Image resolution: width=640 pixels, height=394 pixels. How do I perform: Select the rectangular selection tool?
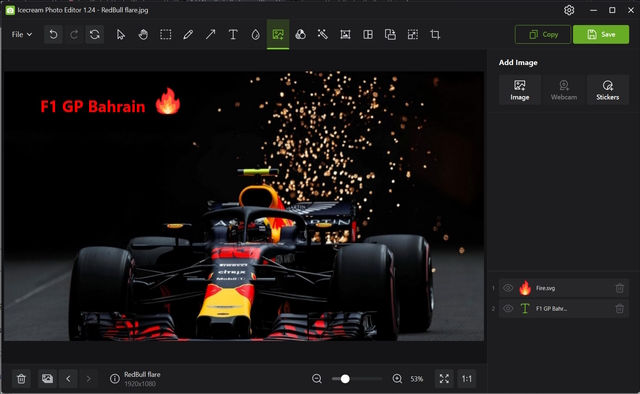[166, 35]
